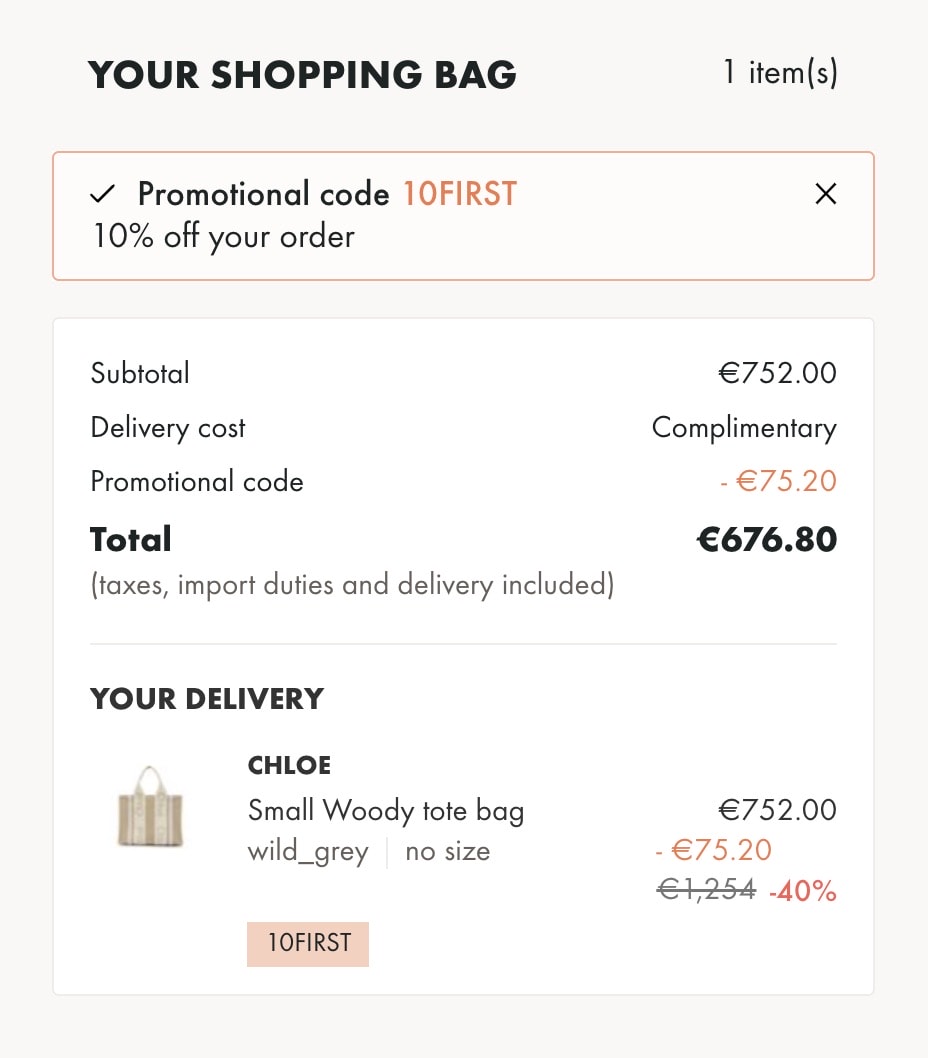Image resolution: width=928 pixels, height=1058 pixels.
Task: Click the red -40% discount badge
Action: [x=802, y=890]
